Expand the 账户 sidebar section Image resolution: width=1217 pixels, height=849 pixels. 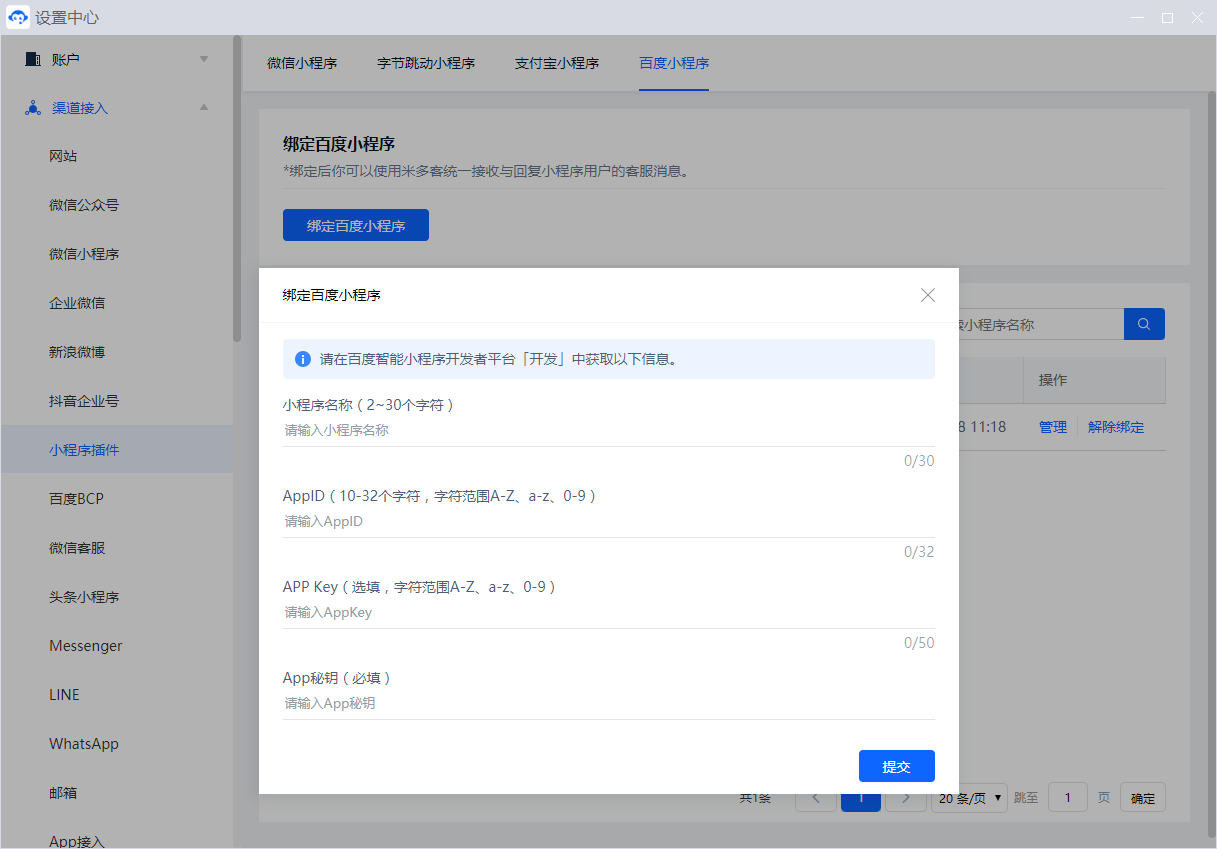tap(204, 59)
